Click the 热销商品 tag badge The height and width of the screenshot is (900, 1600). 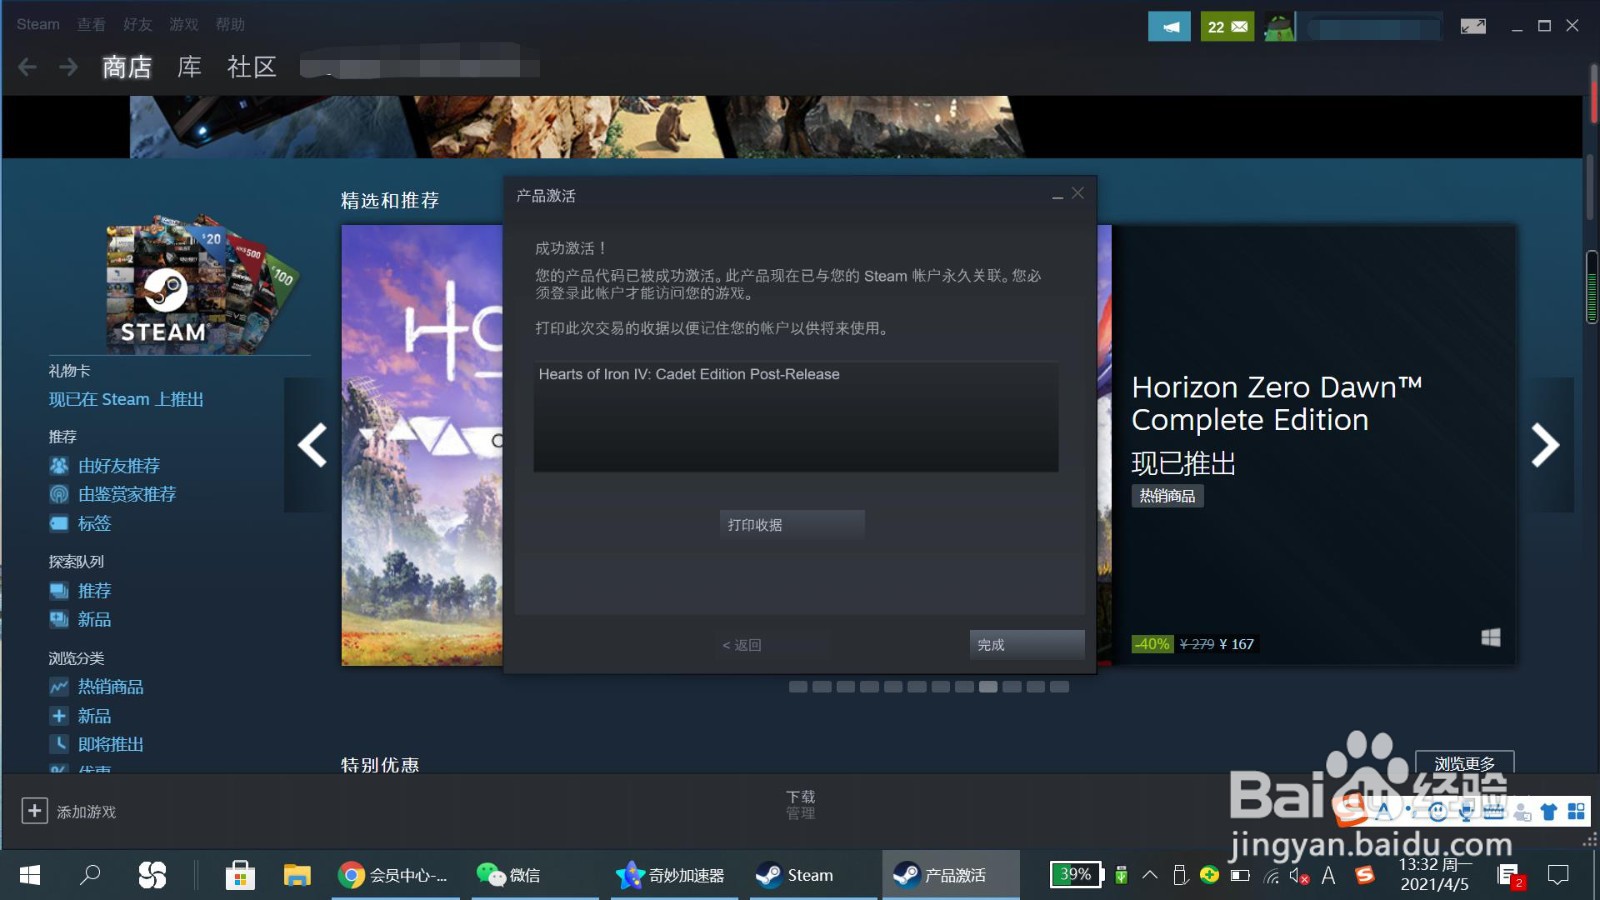click(x=1167, y=496)
